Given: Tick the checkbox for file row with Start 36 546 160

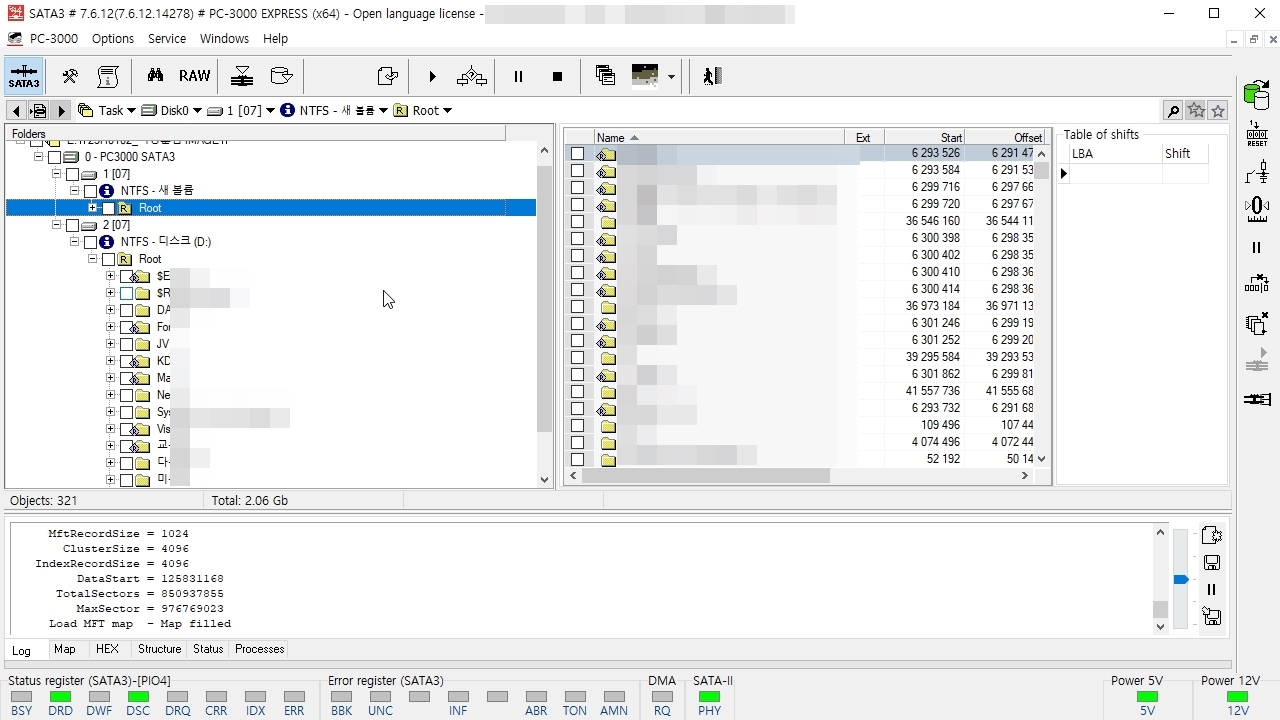Looking at the screenshot, I should coord(577,222).
